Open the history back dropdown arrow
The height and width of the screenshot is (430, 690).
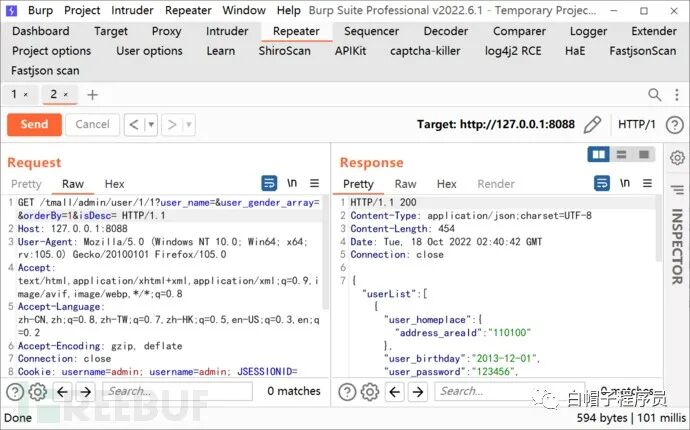tap(151, 125)
